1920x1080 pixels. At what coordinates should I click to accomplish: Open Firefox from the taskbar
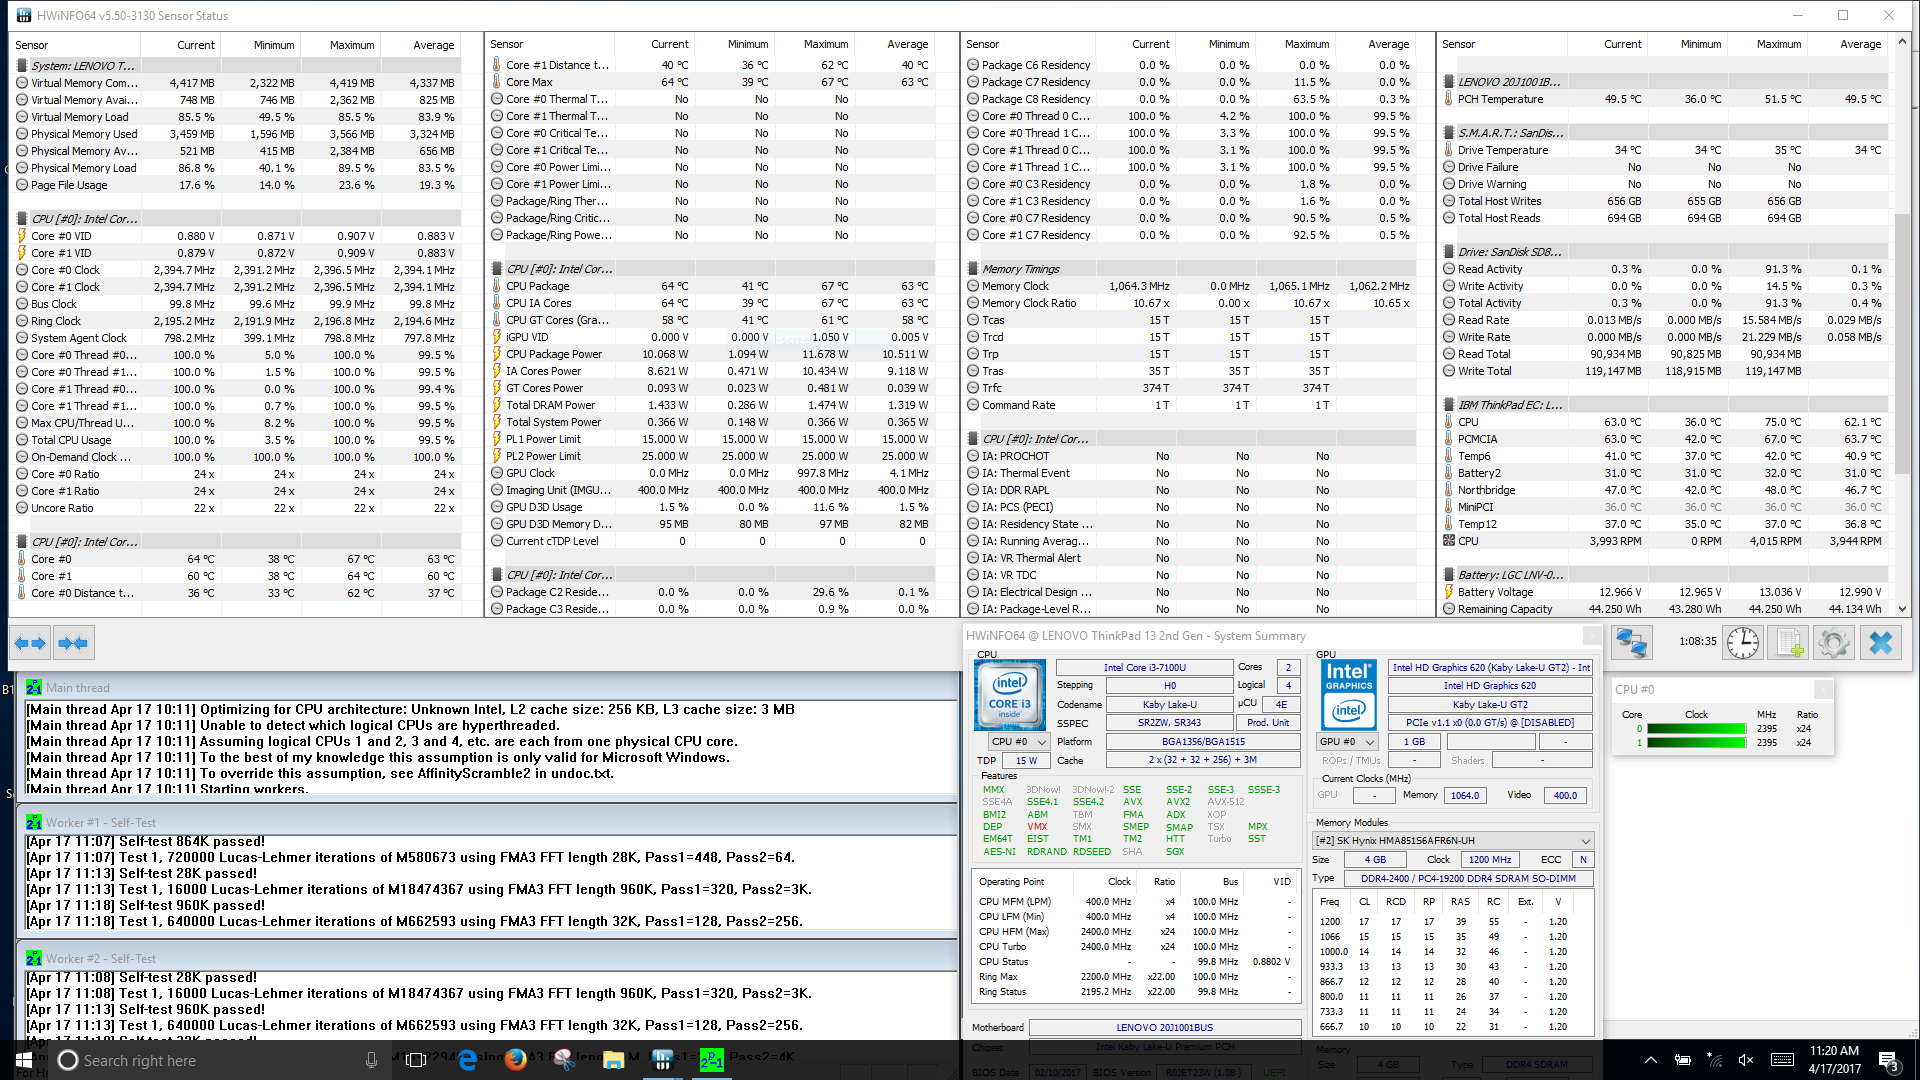pos(516,1060)
